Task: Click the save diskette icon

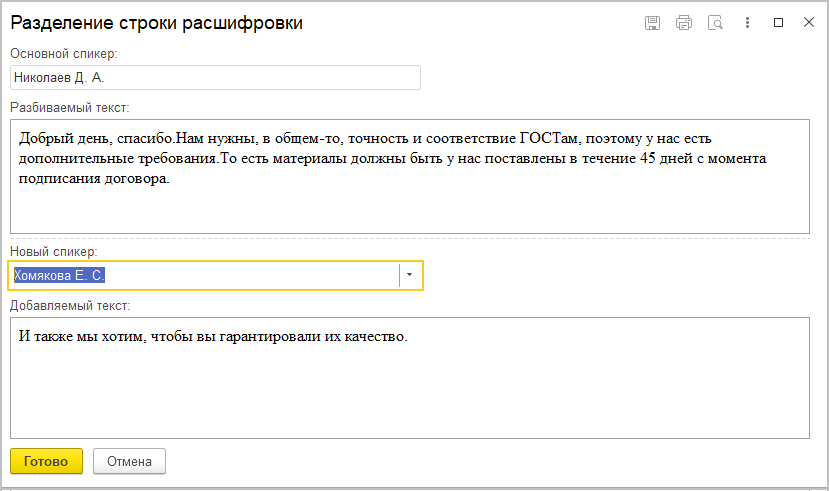Action: (653, 22)
